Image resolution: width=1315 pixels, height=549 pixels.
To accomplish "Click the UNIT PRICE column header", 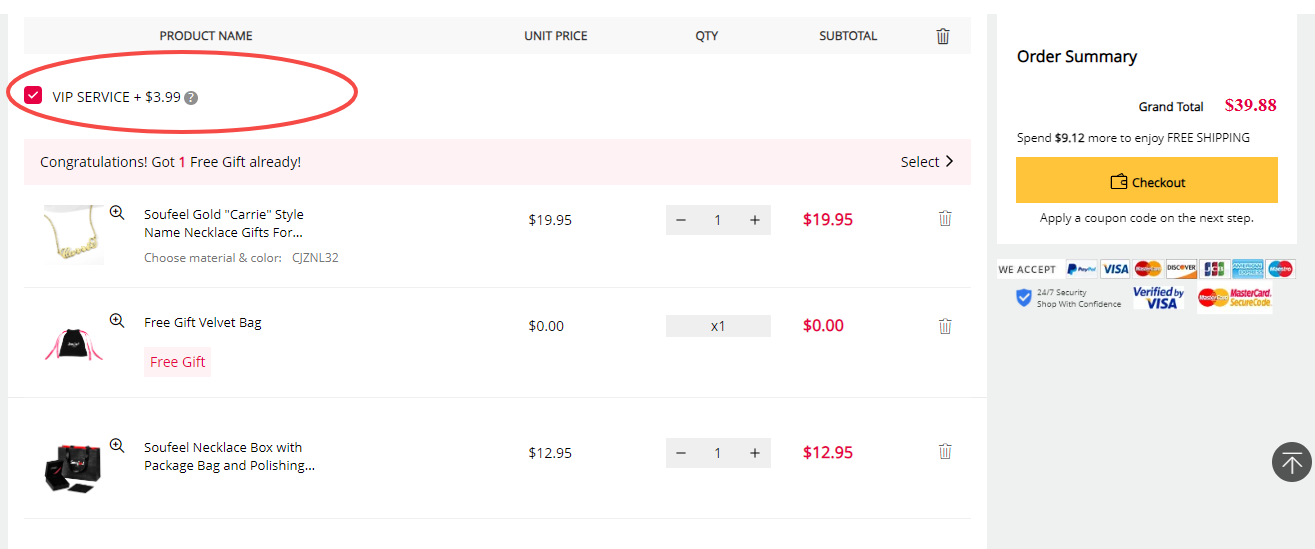I will click(556, 36).
